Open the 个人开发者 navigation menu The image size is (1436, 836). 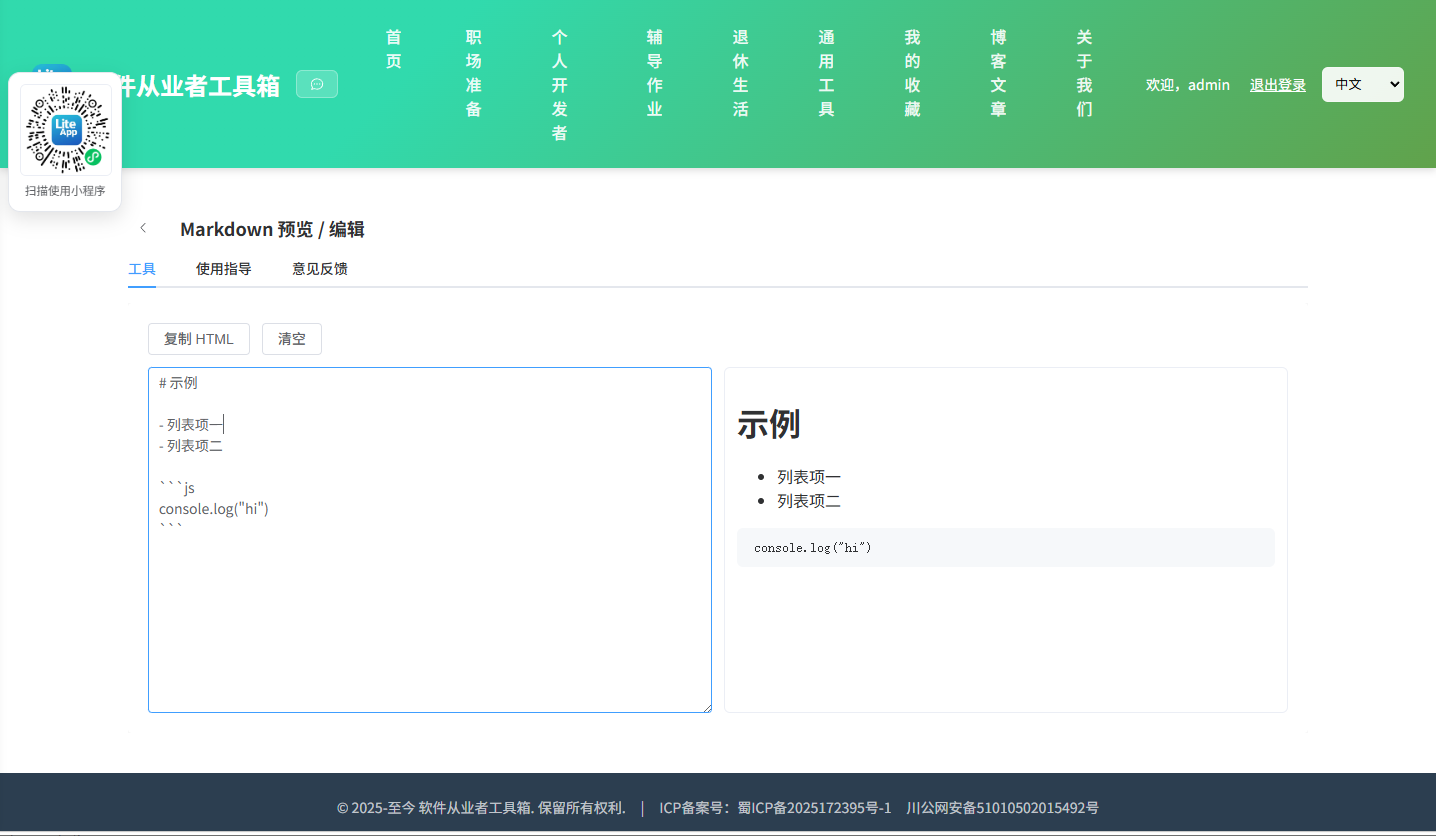560,85
